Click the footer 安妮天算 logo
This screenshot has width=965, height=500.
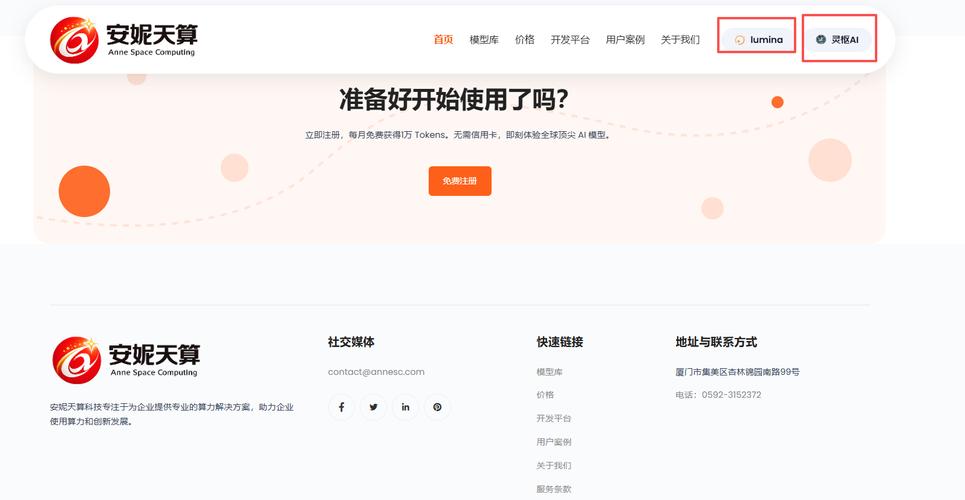coord(126,360)
